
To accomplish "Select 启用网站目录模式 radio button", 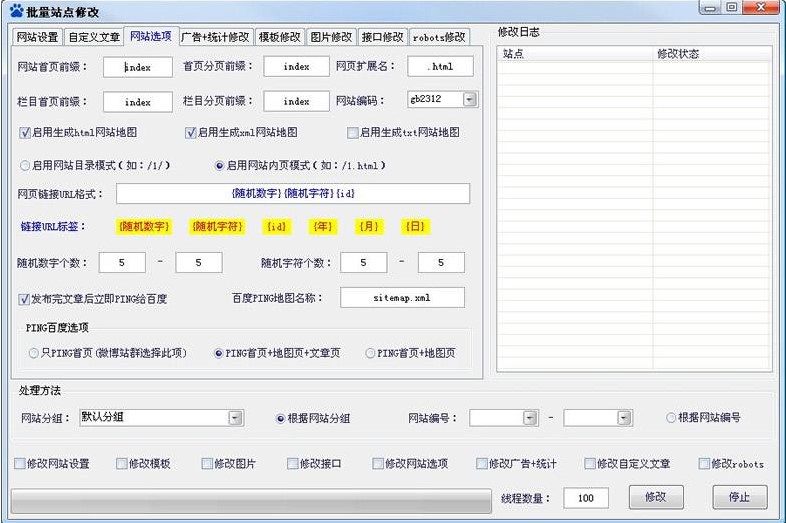I will [x=25, y=165].
